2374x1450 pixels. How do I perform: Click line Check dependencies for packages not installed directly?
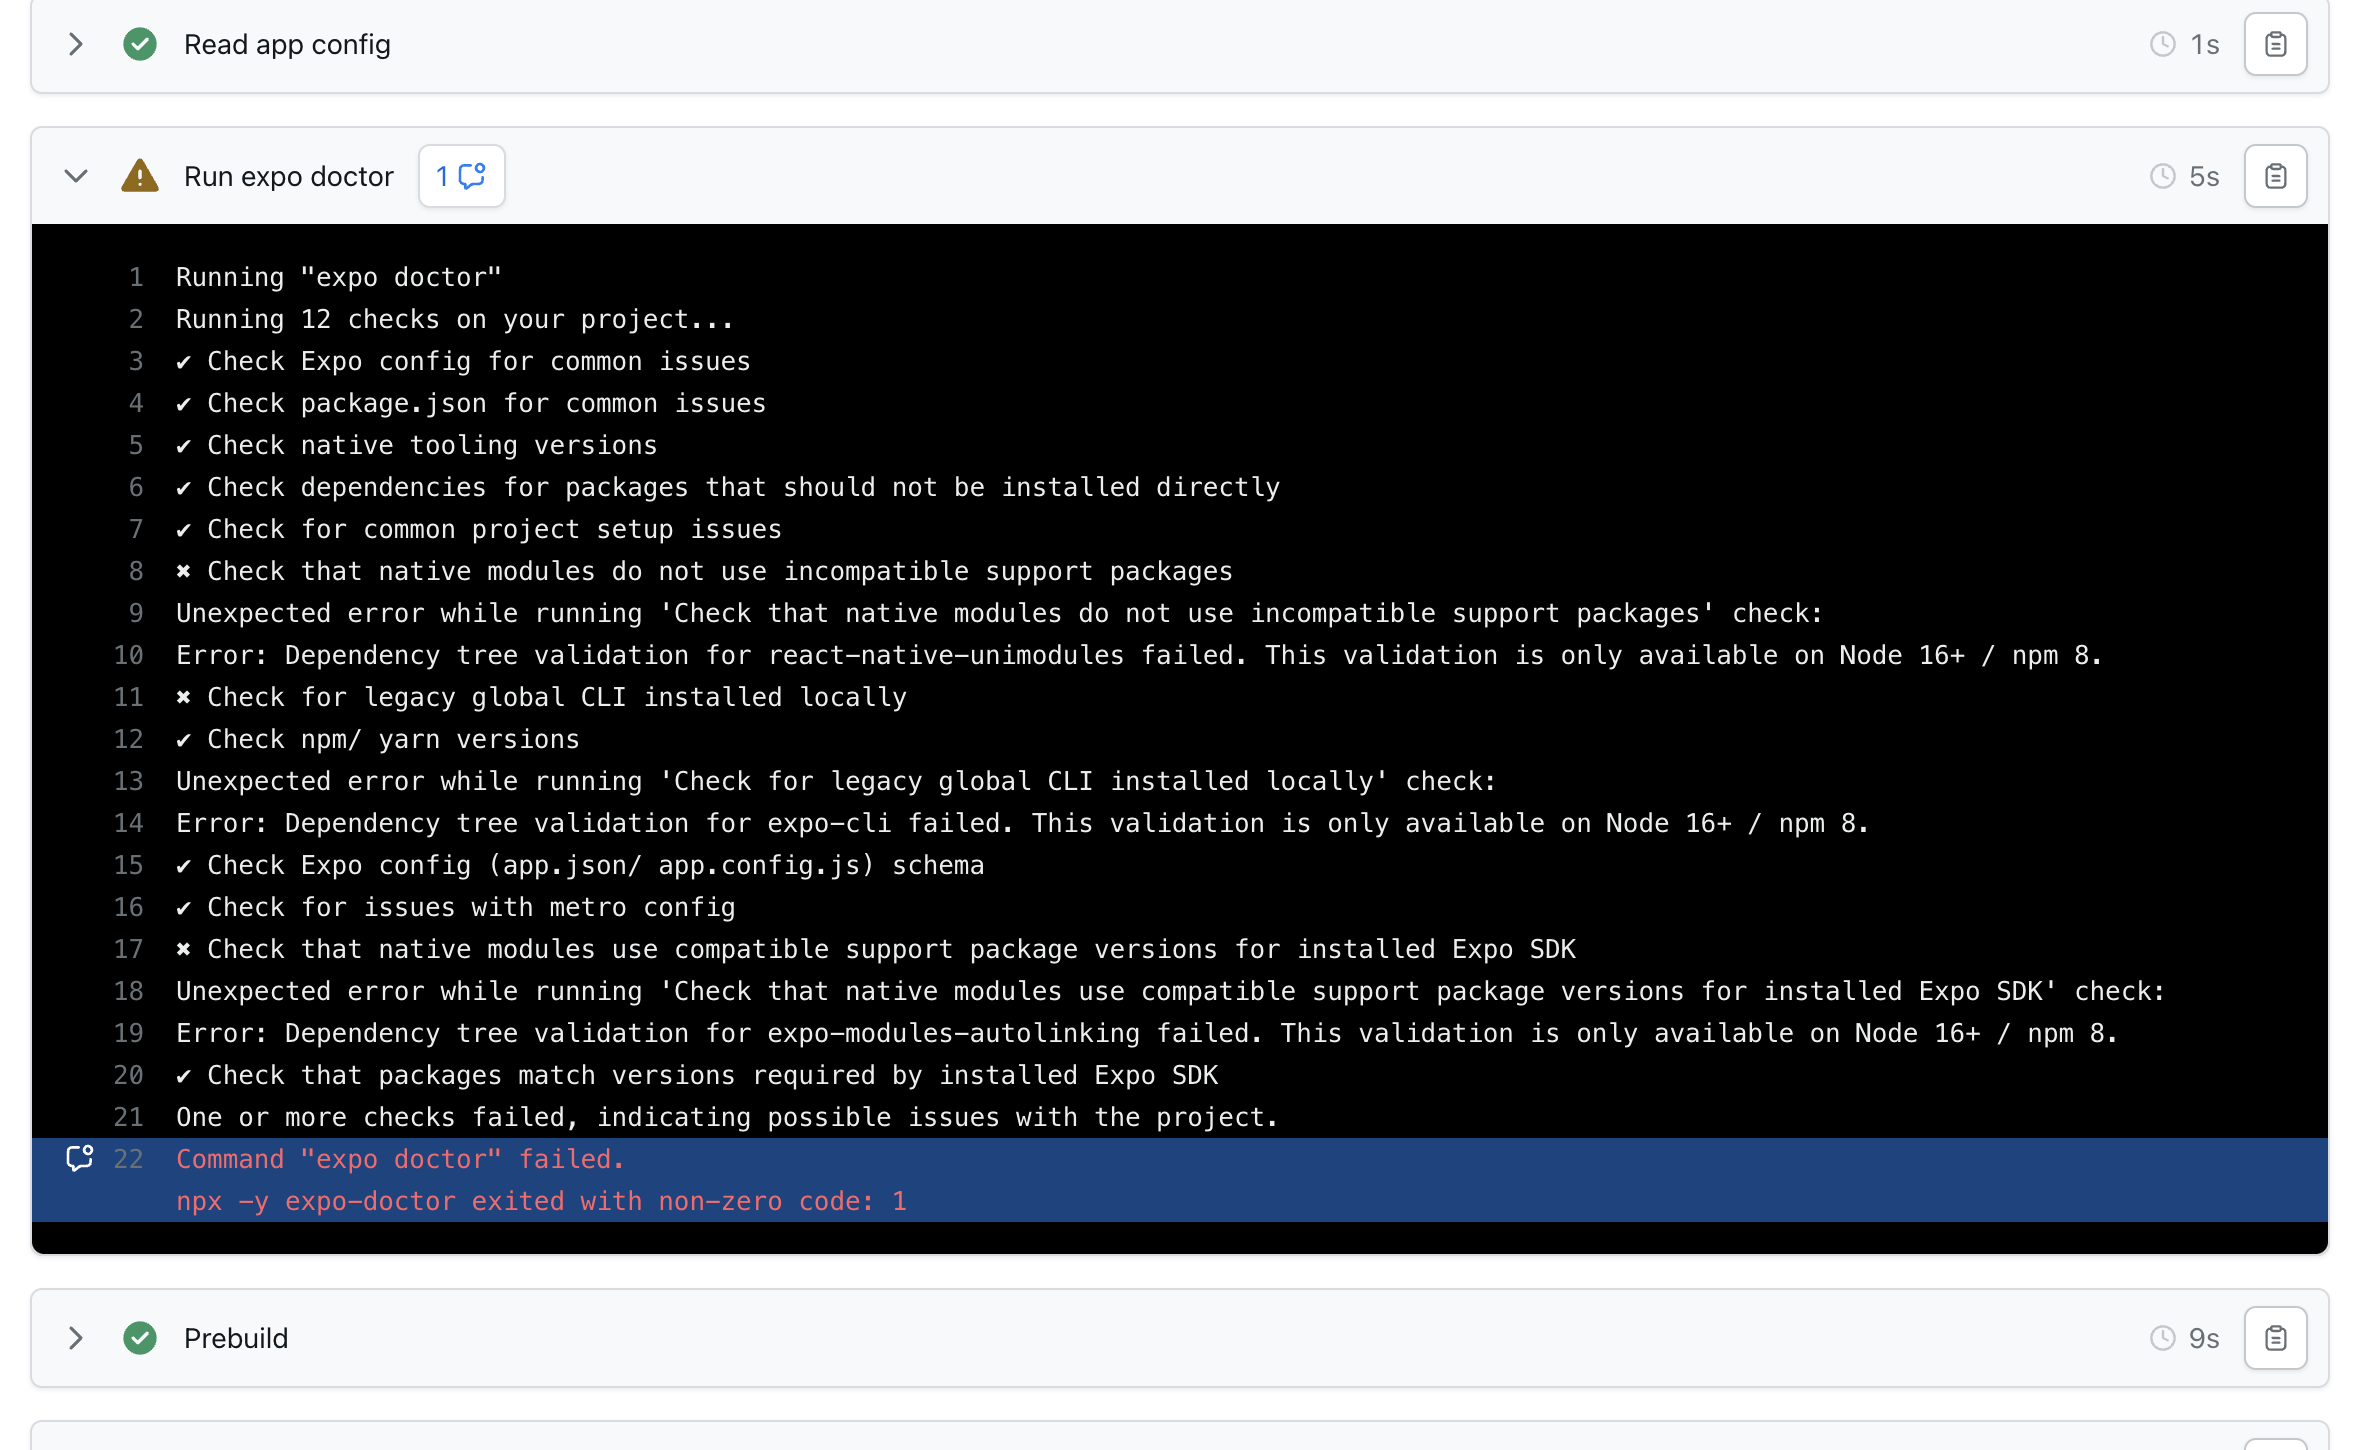tap(728, 487)
